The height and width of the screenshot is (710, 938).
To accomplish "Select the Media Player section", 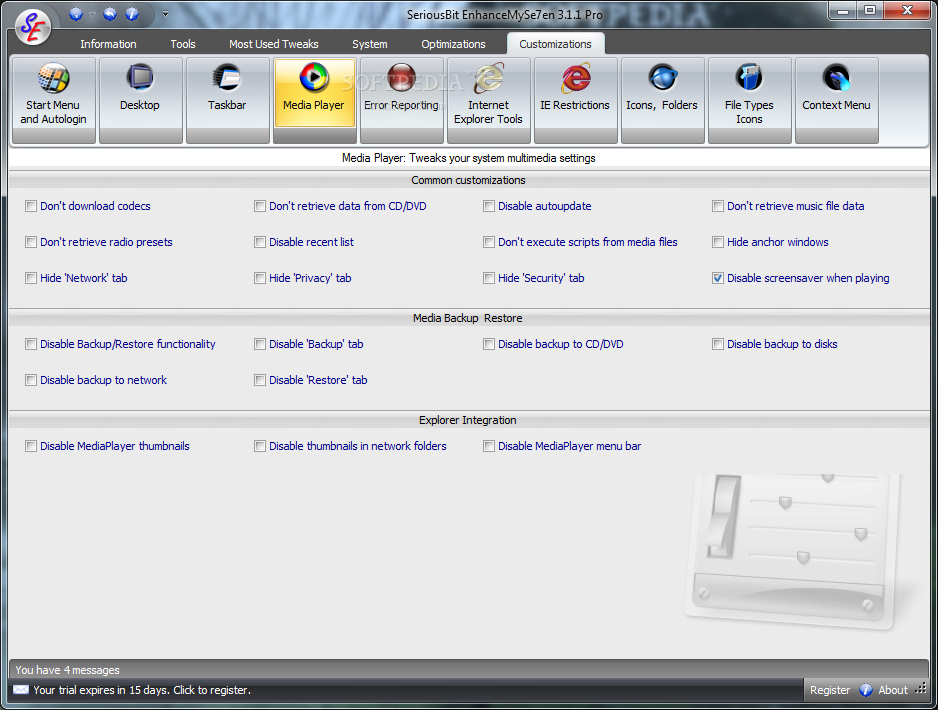I will 314,100.
